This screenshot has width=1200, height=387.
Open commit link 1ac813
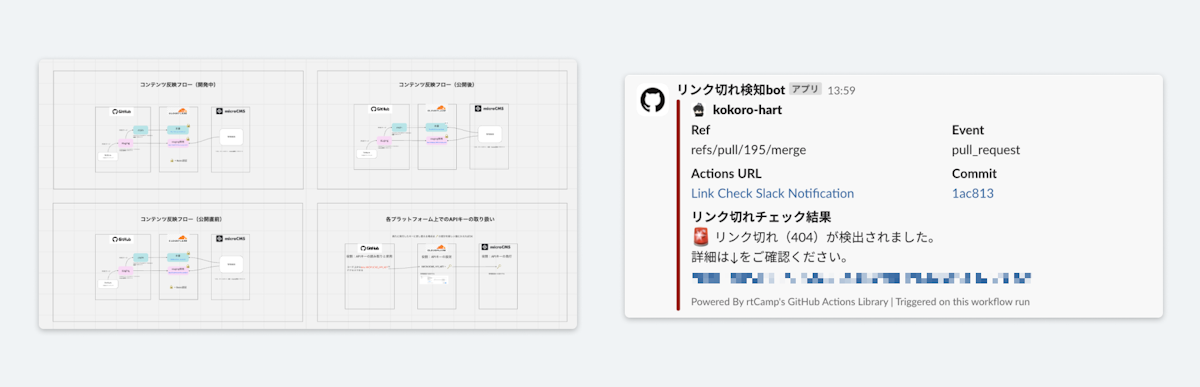(972, 193)
